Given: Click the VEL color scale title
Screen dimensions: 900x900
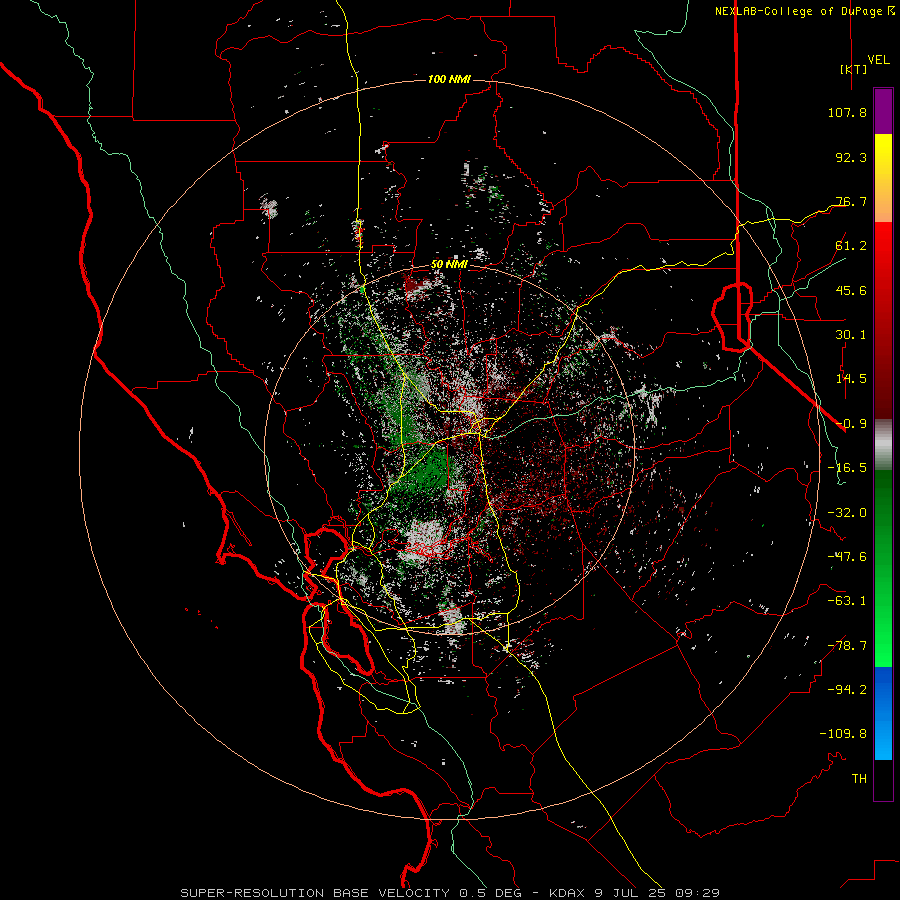Looking at the screenshot, I should (x=878, y=60).
